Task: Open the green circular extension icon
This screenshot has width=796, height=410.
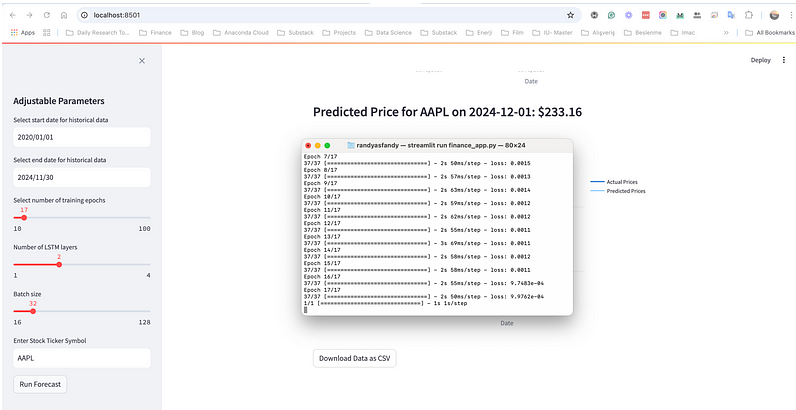Action: 612,15
